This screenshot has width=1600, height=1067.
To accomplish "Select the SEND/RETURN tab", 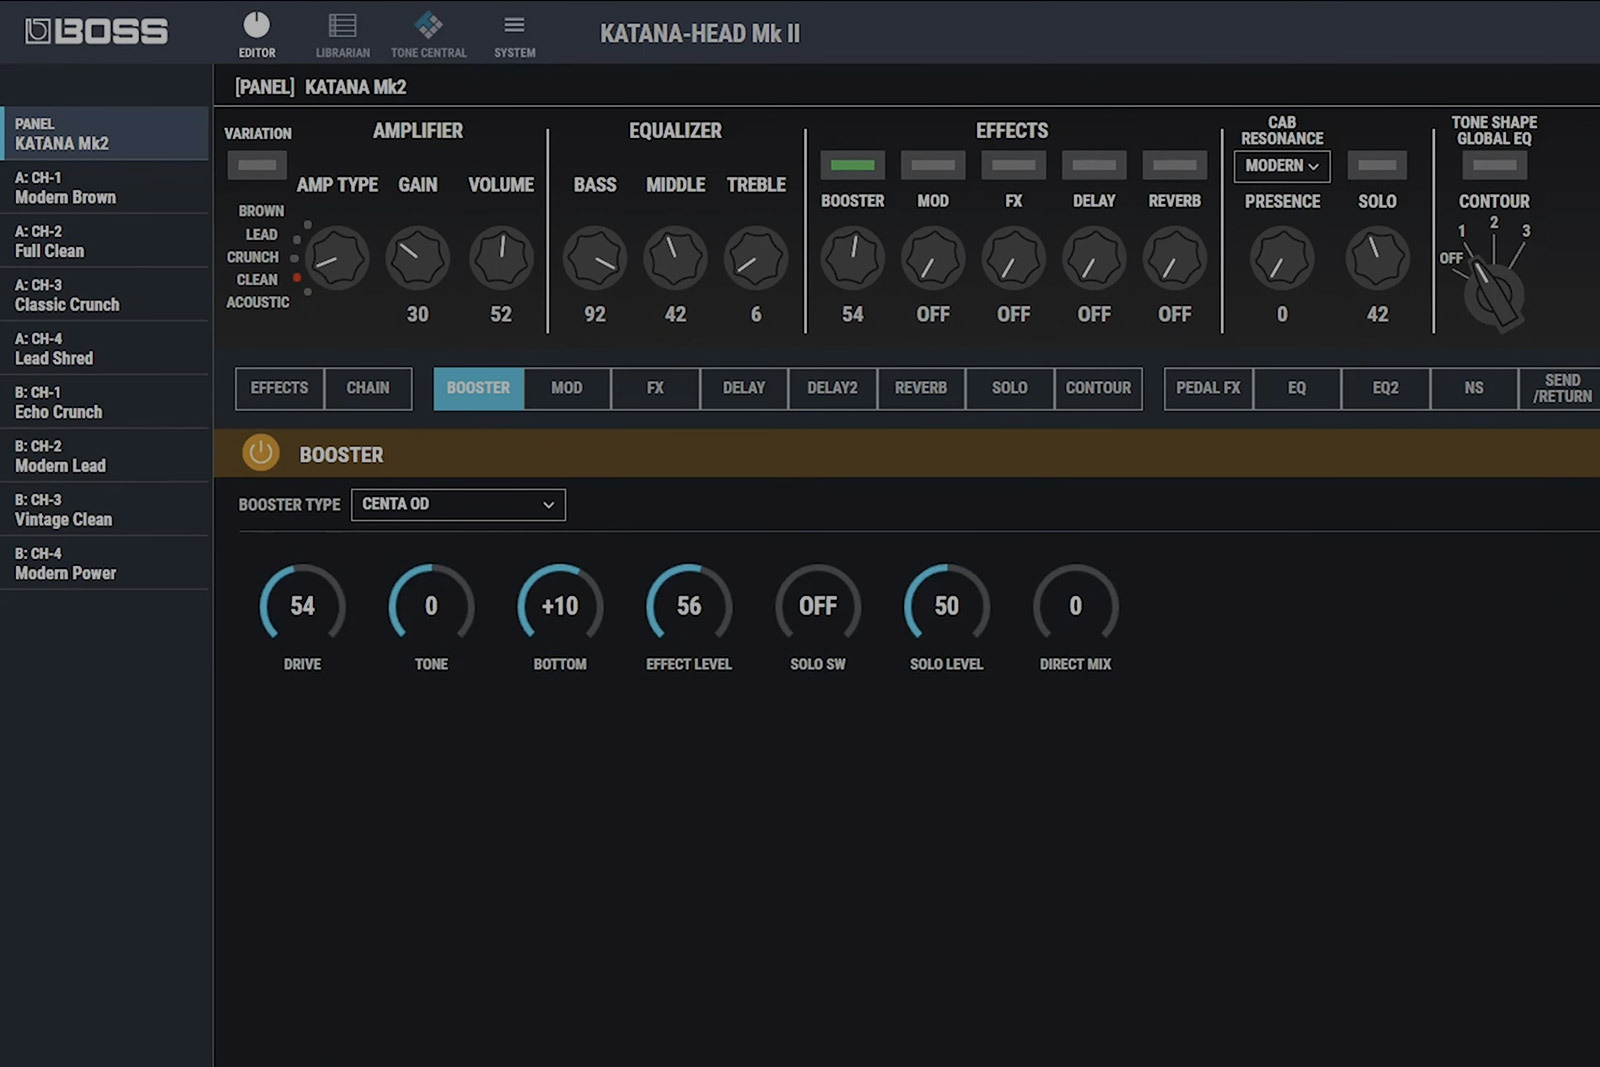I will pyautogui.click(x=1560, y=388).
